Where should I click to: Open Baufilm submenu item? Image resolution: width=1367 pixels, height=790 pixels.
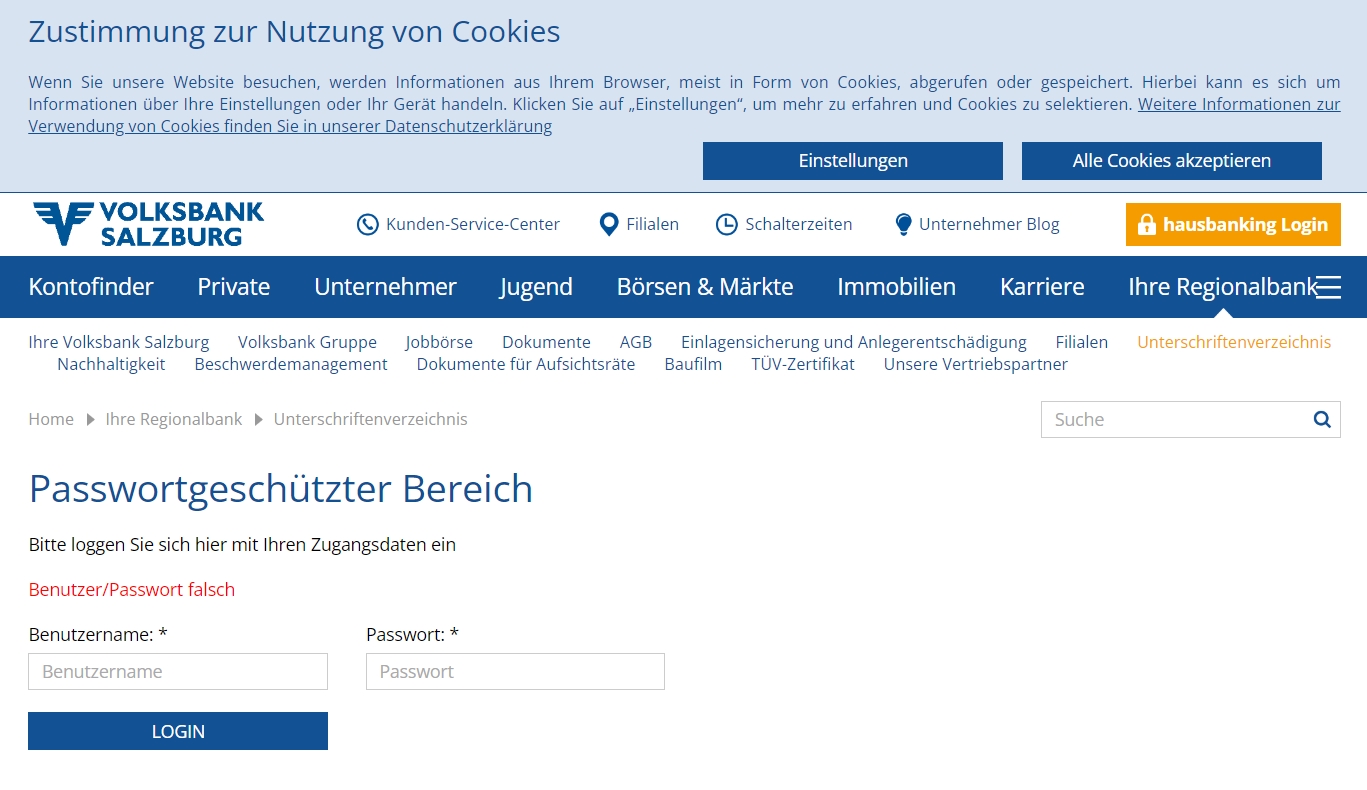point(693,364)
